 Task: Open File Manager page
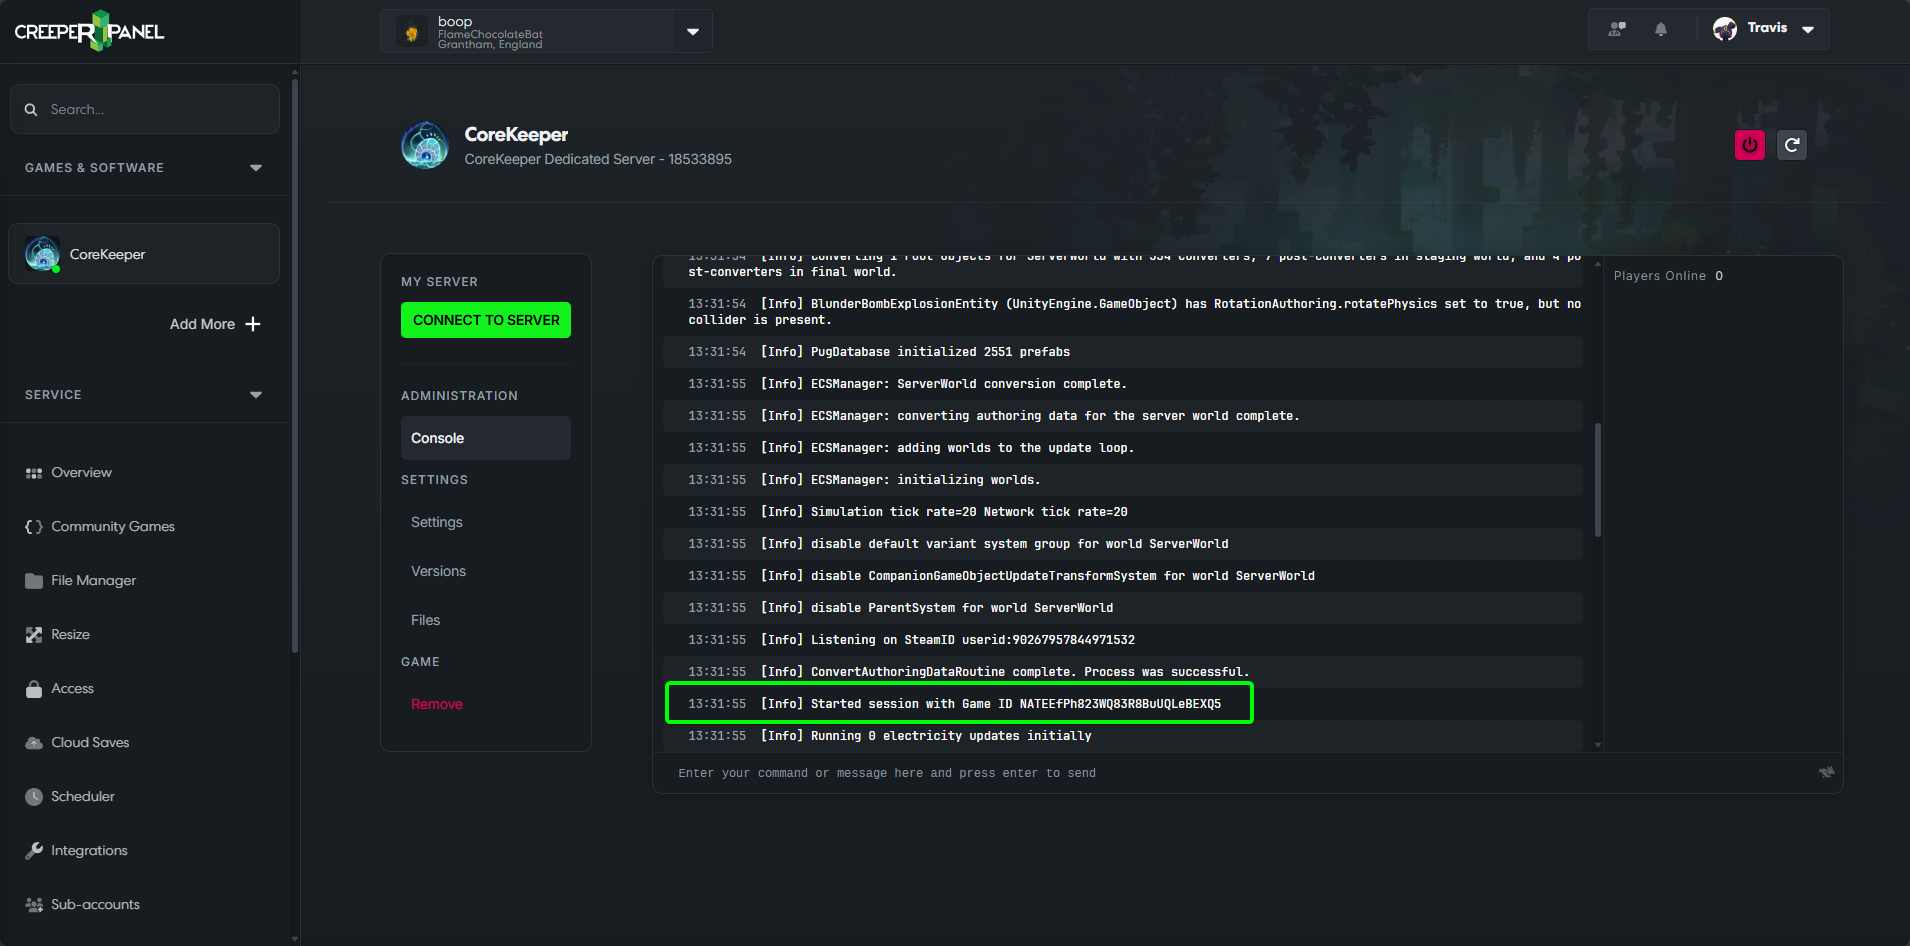[93, 581]
